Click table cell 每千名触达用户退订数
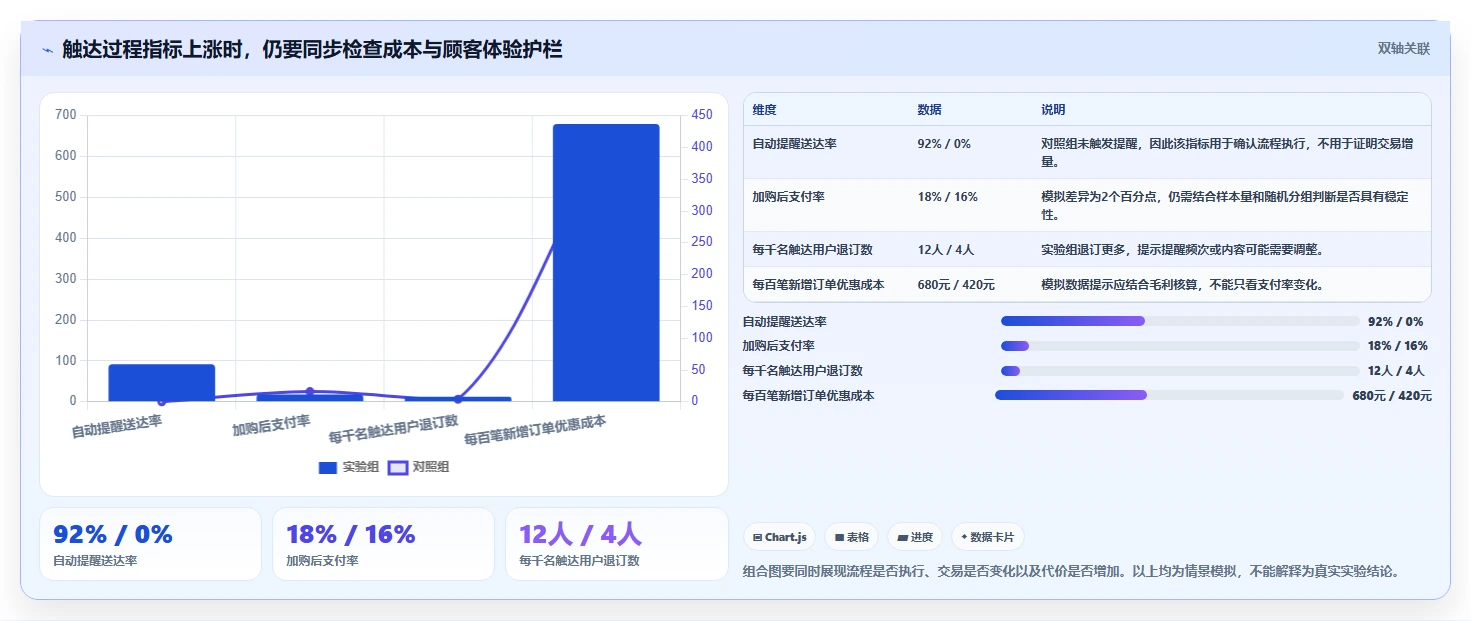Image resolution: width=1471 pixels, height=621 pixels. point(813,249)
